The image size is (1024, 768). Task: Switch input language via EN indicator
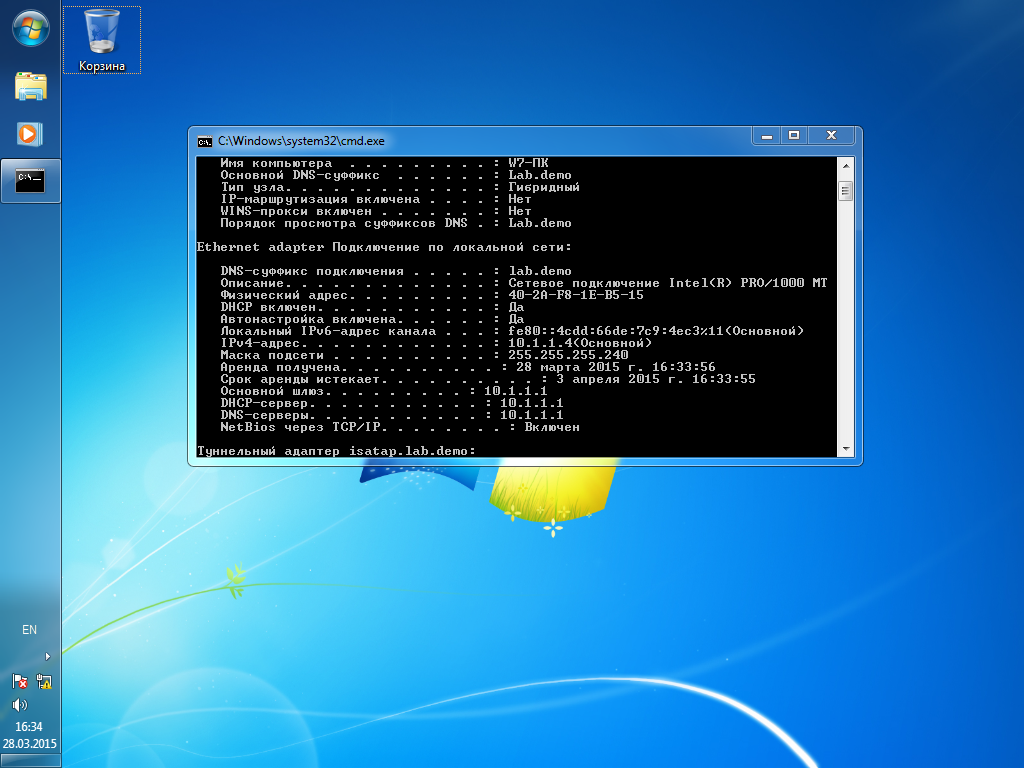[29, 630]
